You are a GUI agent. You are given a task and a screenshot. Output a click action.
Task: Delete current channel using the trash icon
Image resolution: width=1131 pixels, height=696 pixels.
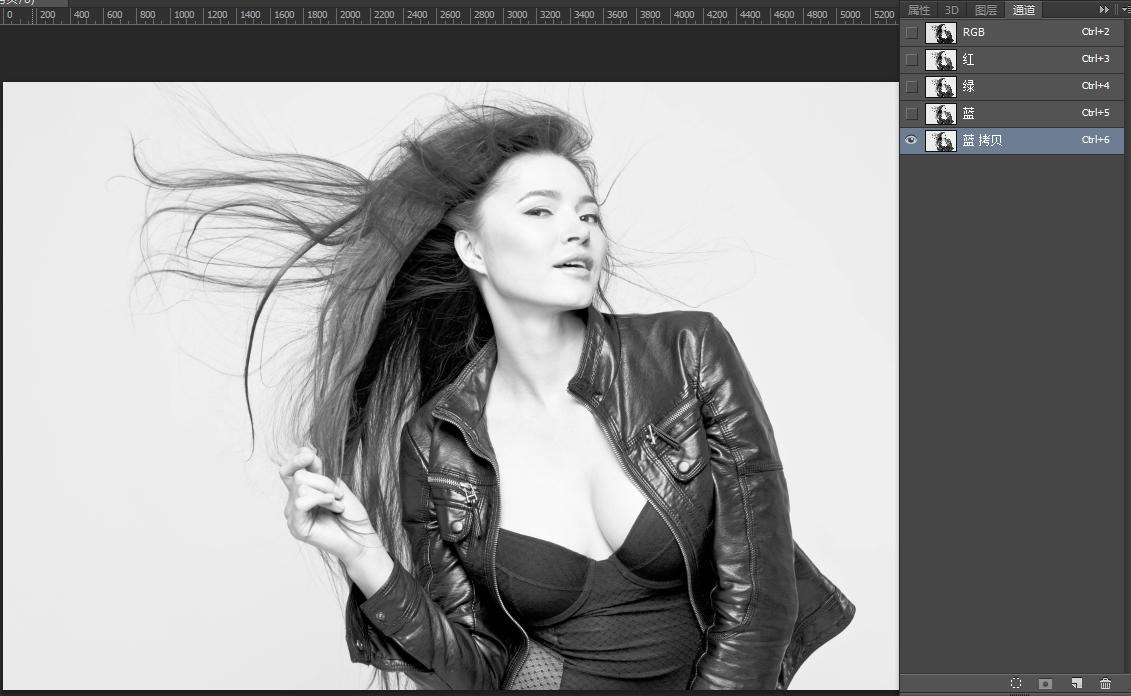[x=1105, y=683]
